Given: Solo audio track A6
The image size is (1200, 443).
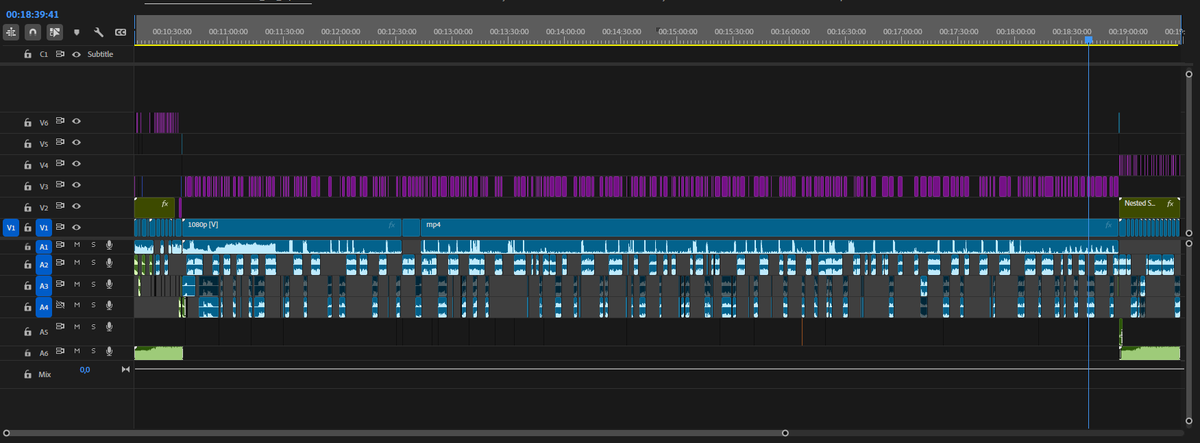Looking at the screenshot, I should pos(93,352).
